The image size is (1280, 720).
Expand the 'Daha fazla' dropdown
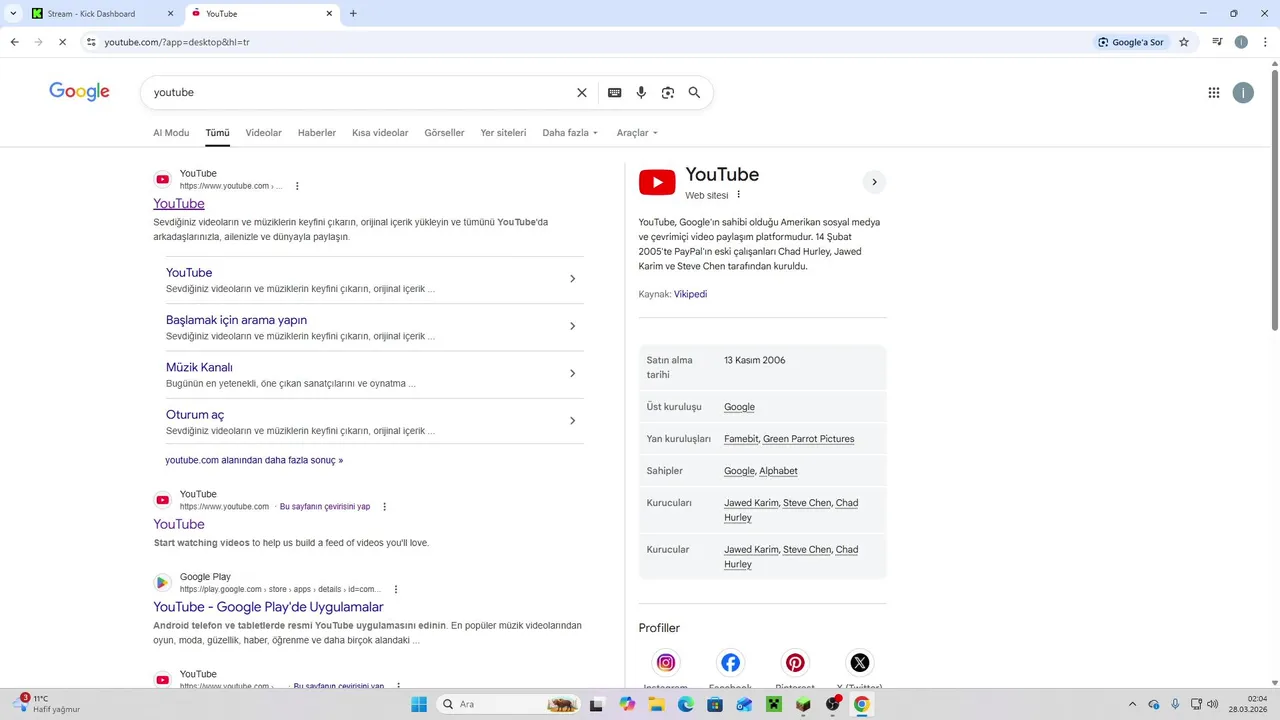pyautogui.click(x=570, y=132)
